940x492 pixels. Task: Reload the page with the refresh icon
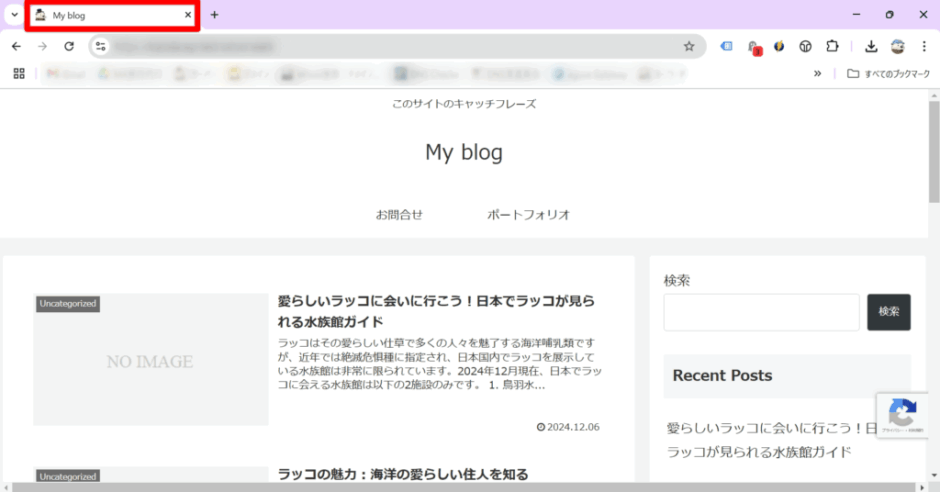point(69,46)
